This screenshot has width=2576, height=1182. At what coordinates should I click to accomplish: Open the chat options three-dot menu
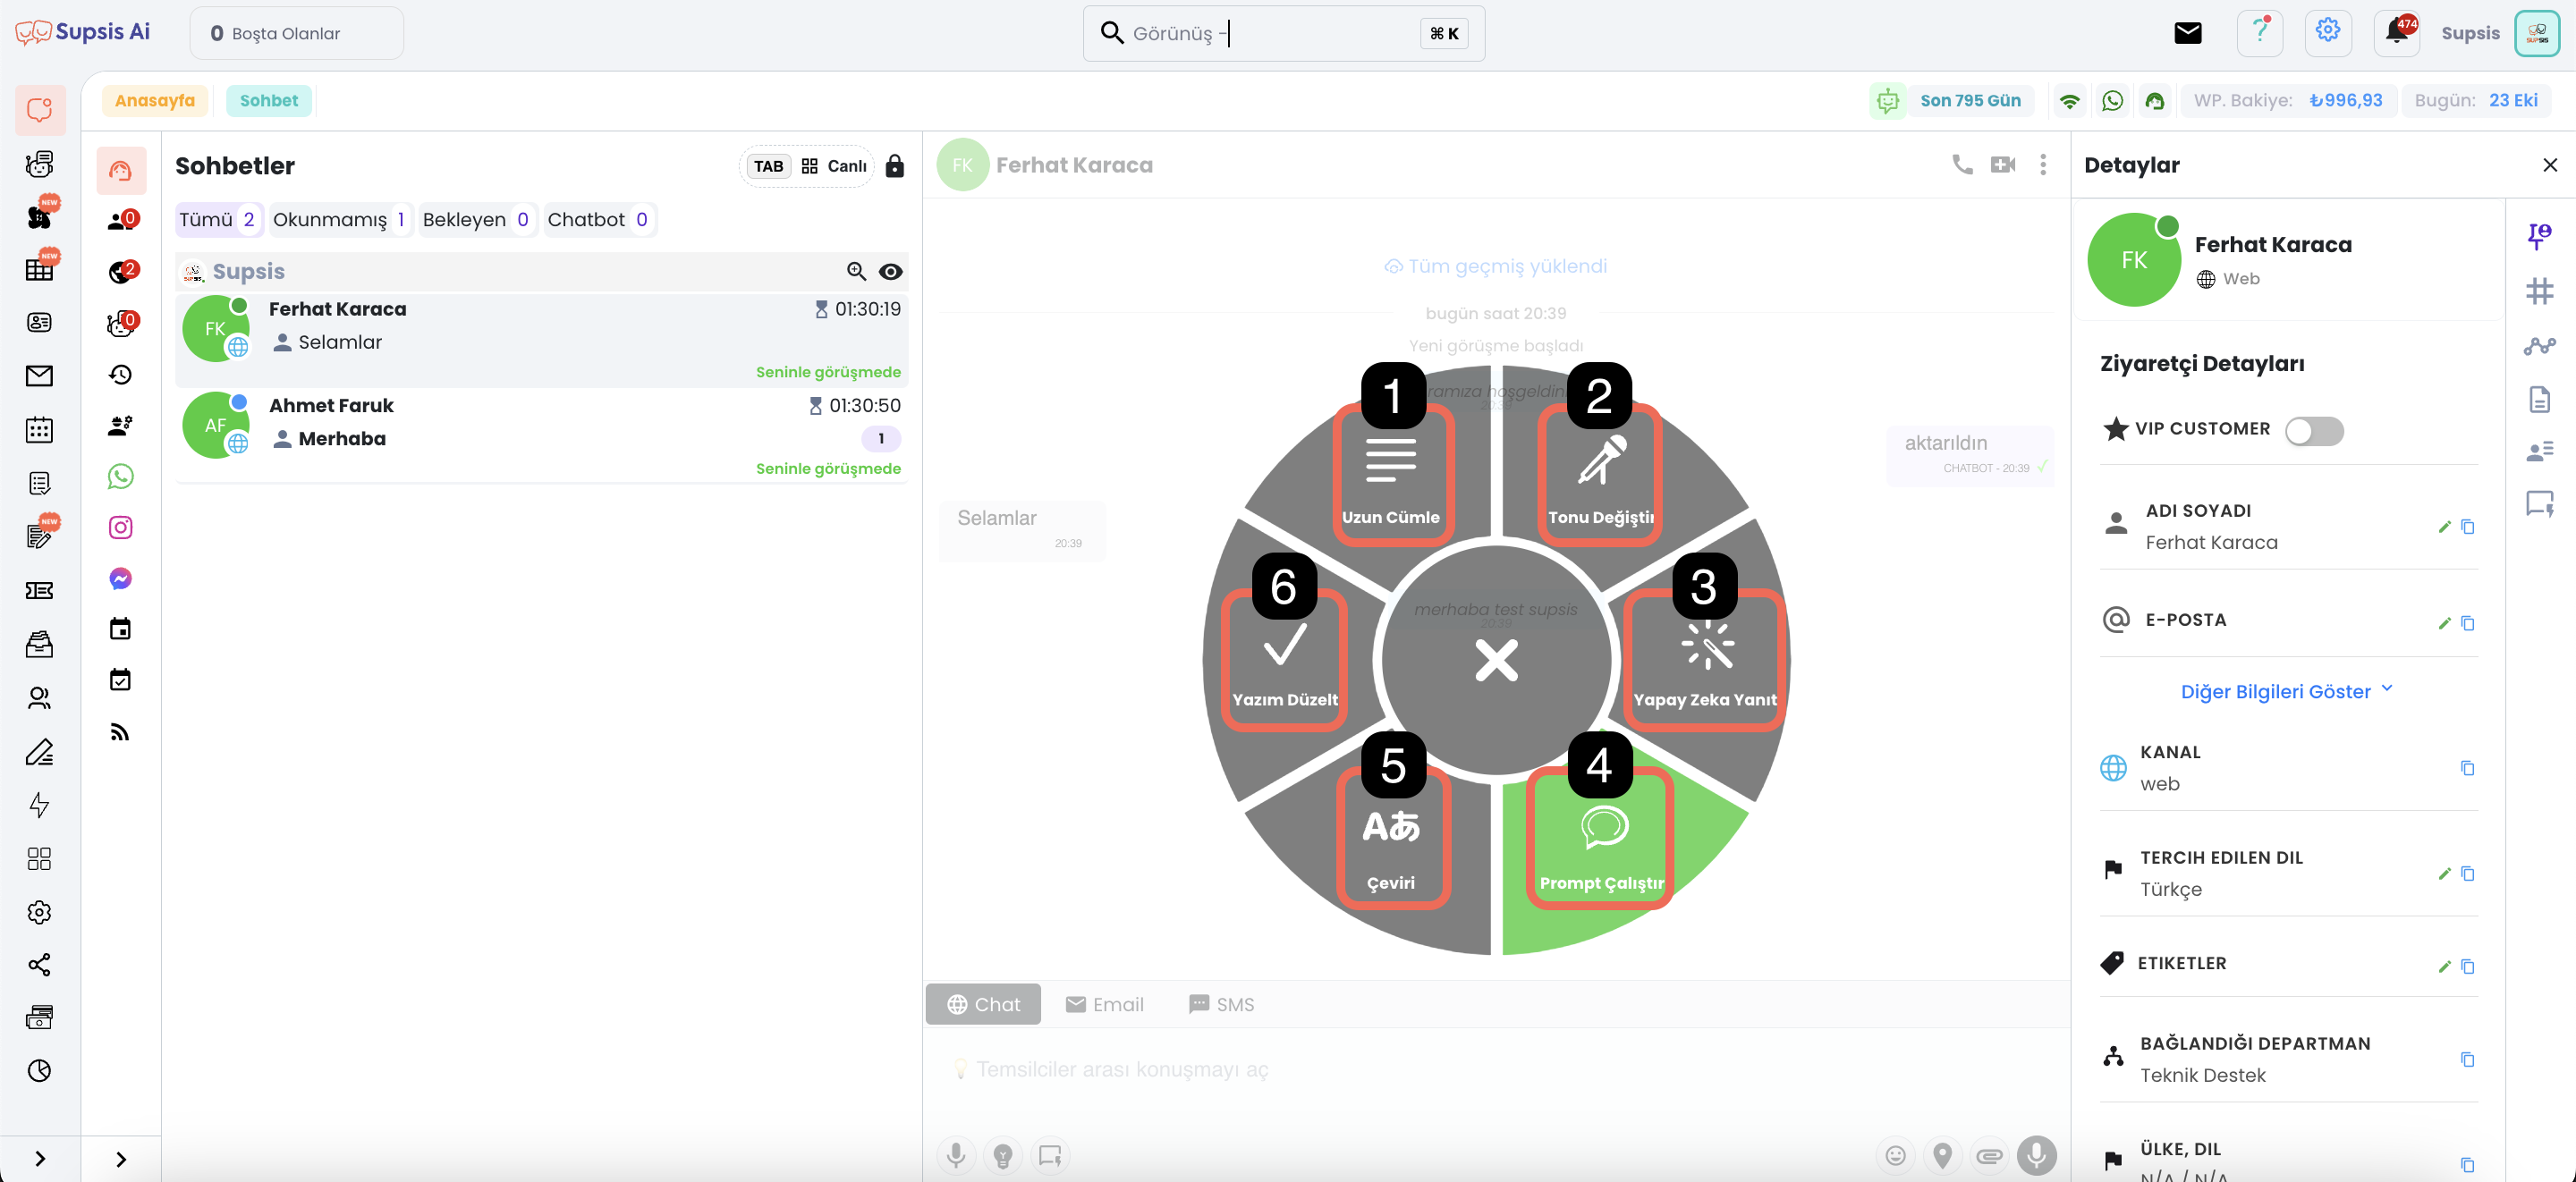(x=2043, y=165)
